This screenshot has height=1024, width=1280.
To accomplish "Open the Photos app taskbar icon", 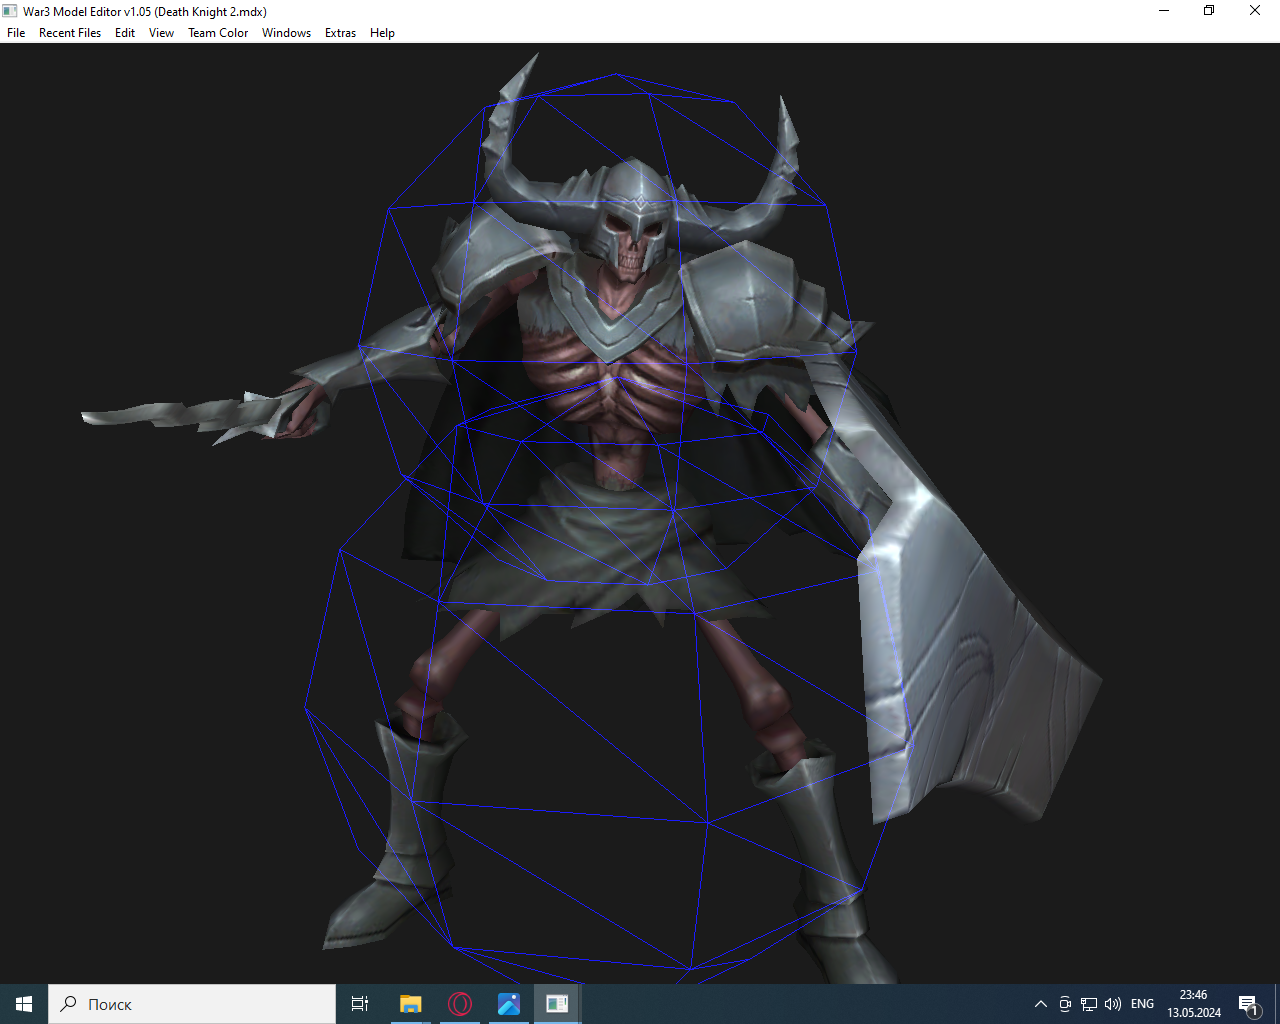I will (509, 1004).
